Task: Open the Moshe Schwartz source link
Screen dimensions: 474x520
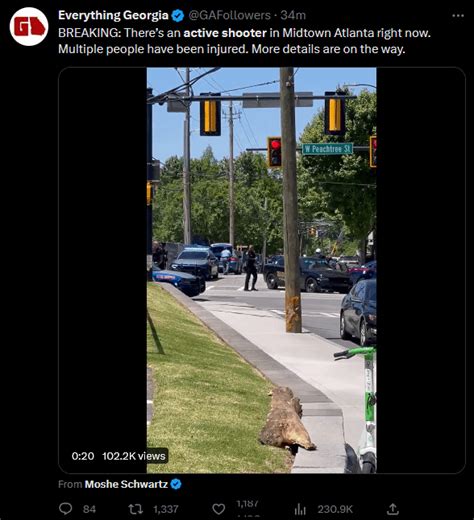Action: (126, 484)
